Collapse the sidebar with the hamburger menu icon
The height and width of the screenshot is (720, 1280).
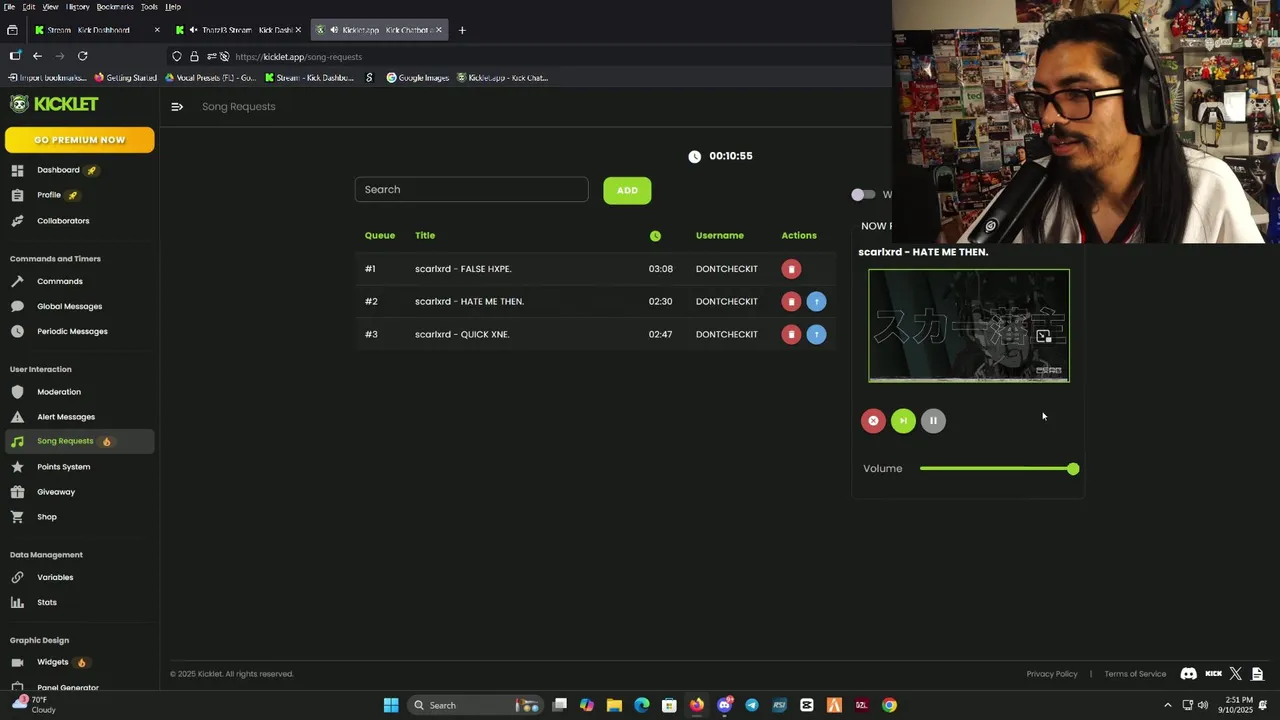177,107
